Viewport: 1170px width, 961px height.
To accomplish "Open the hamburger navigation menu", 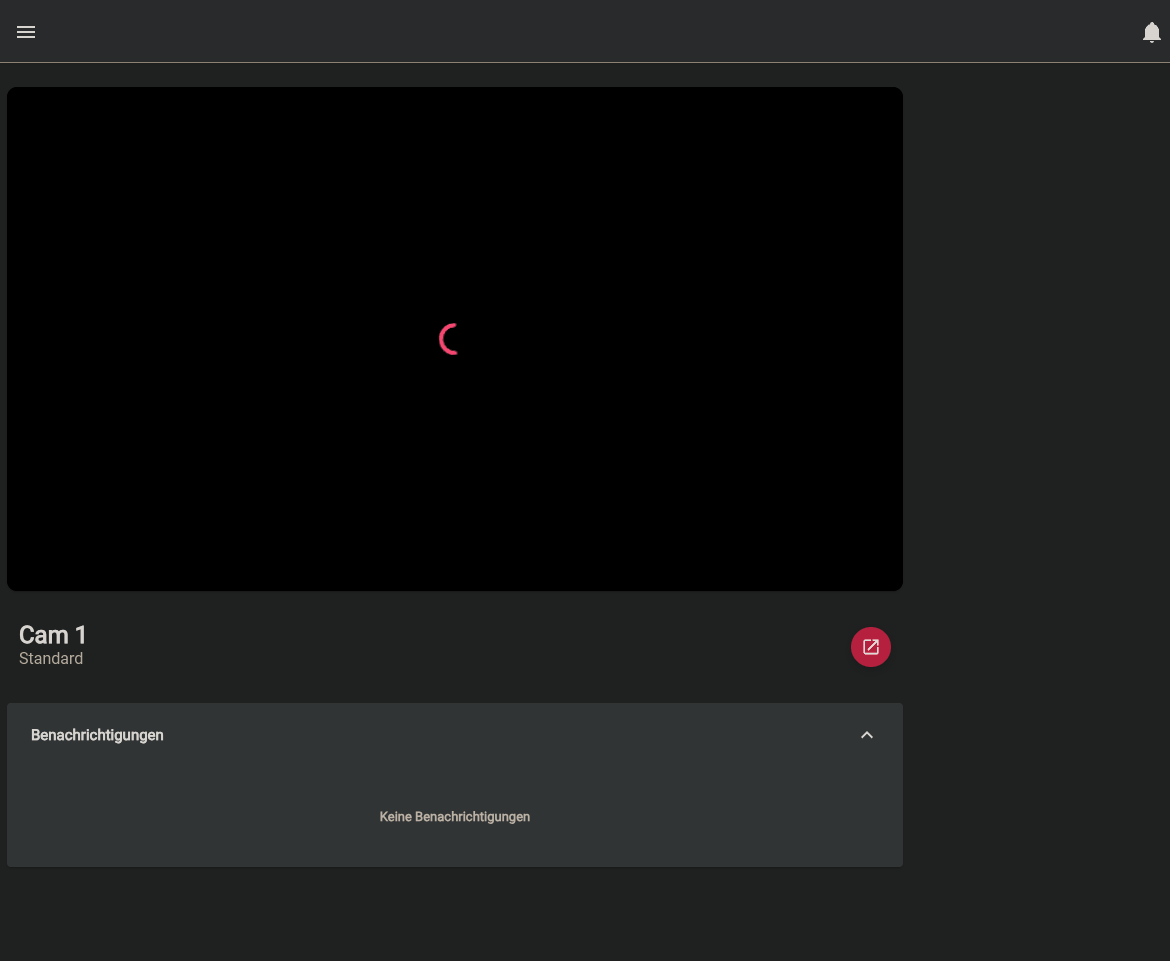I will pyautogui.click(x=26, y=32).
